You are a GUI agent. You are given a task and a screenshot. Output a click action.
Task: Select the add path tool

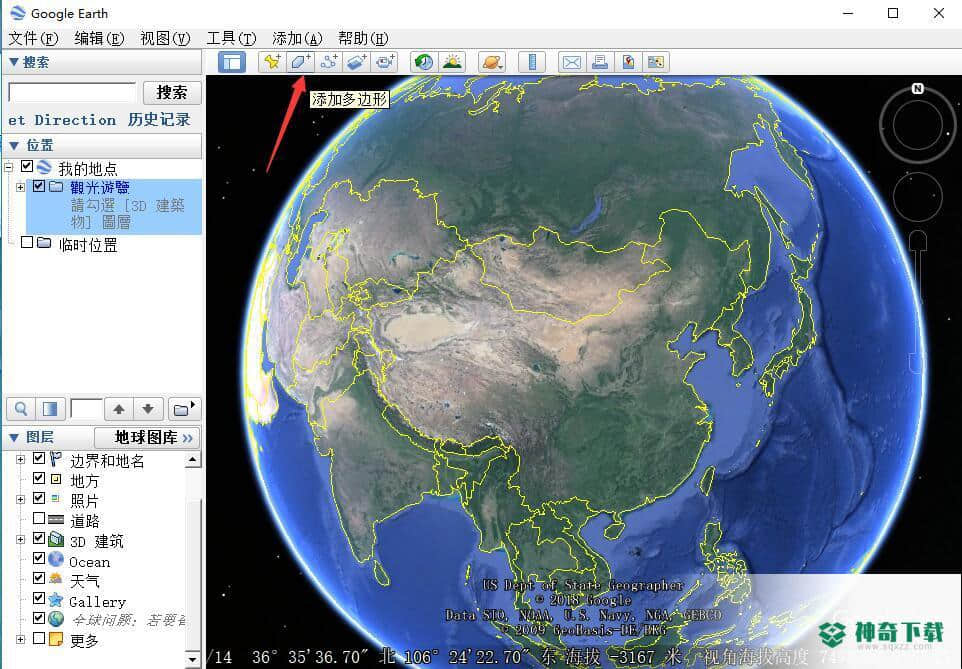[329, 62]
